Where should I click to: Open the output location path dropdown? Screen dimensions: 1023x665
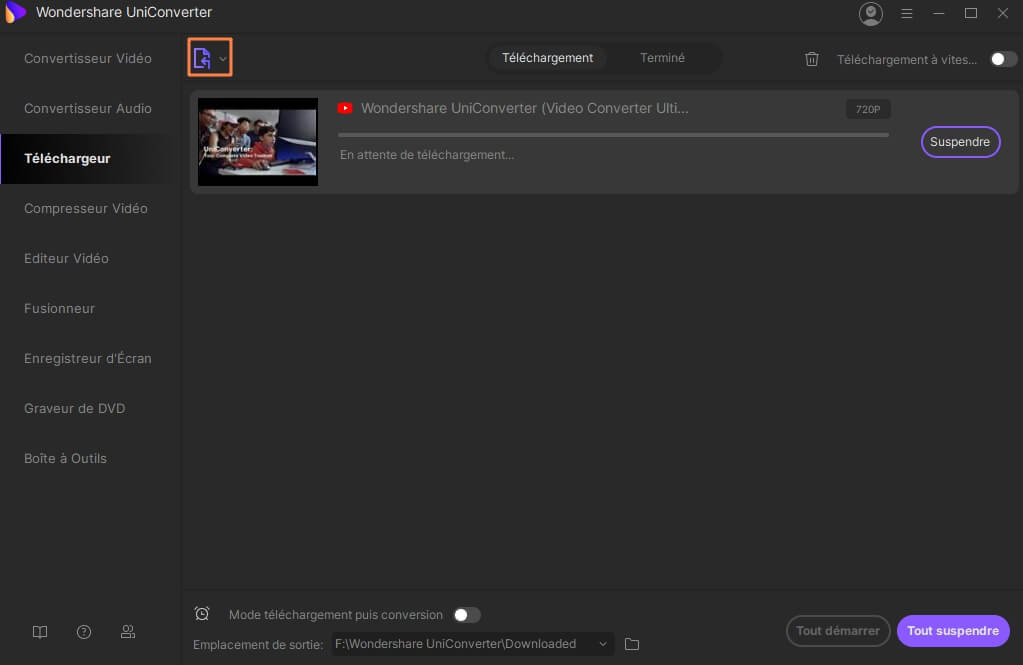click(603, 644)
